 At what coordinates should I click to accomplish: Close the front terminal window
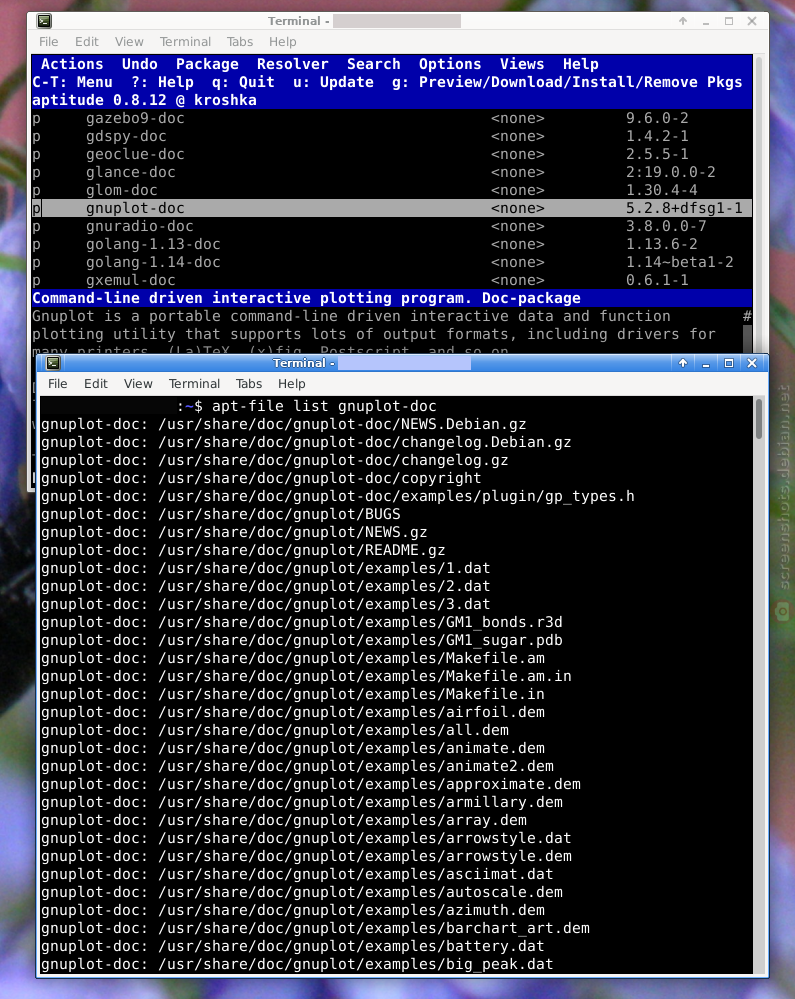click(x=752, y=363)
